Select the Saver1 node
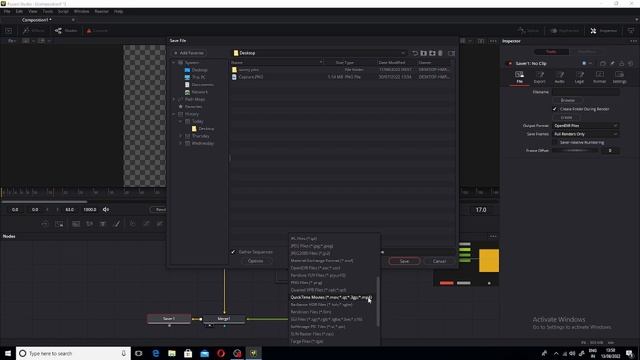 169,318
